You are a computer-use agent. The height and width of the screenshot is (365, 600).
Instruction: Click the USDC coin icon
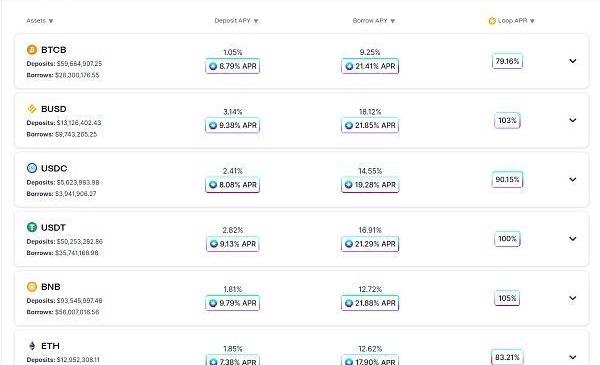[32, 168]
